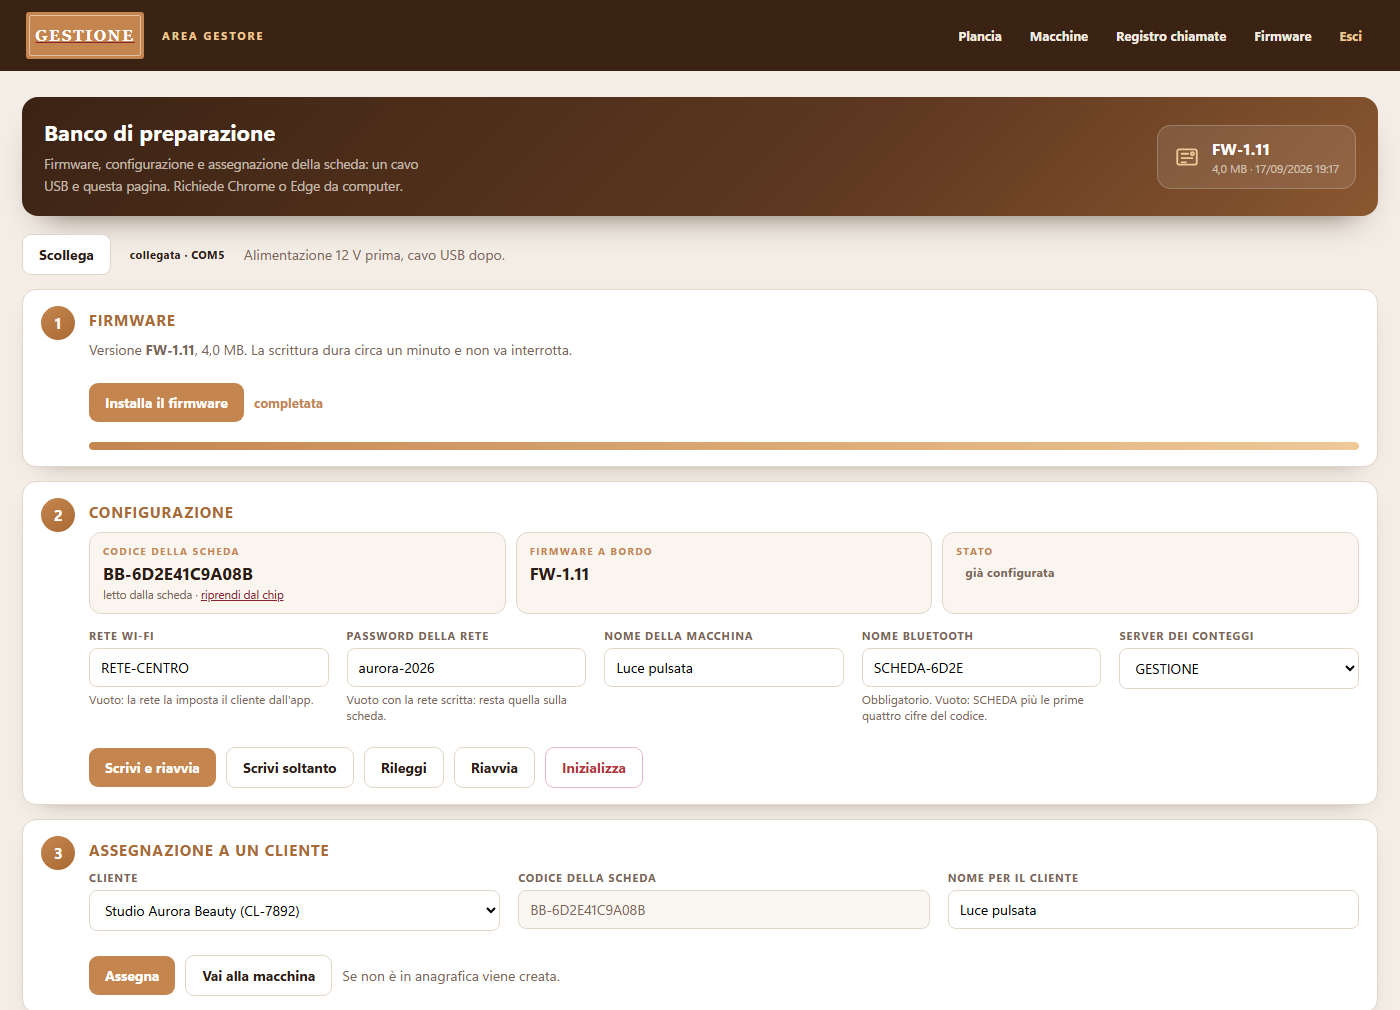The height and width of the screenshot is (1010, 1400).
Task: Click Scrivi e riavvia button
Action: [152, 768]
